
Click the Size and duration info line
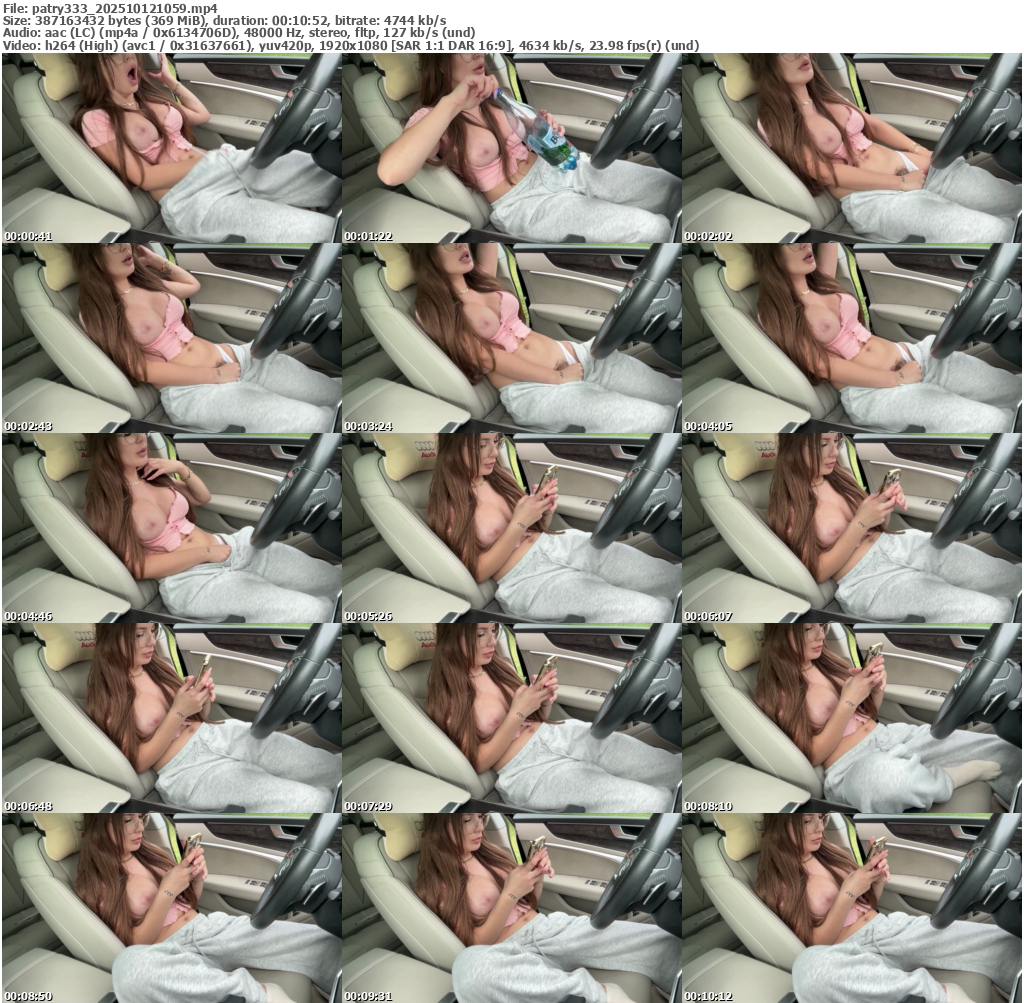click(225, 20)
